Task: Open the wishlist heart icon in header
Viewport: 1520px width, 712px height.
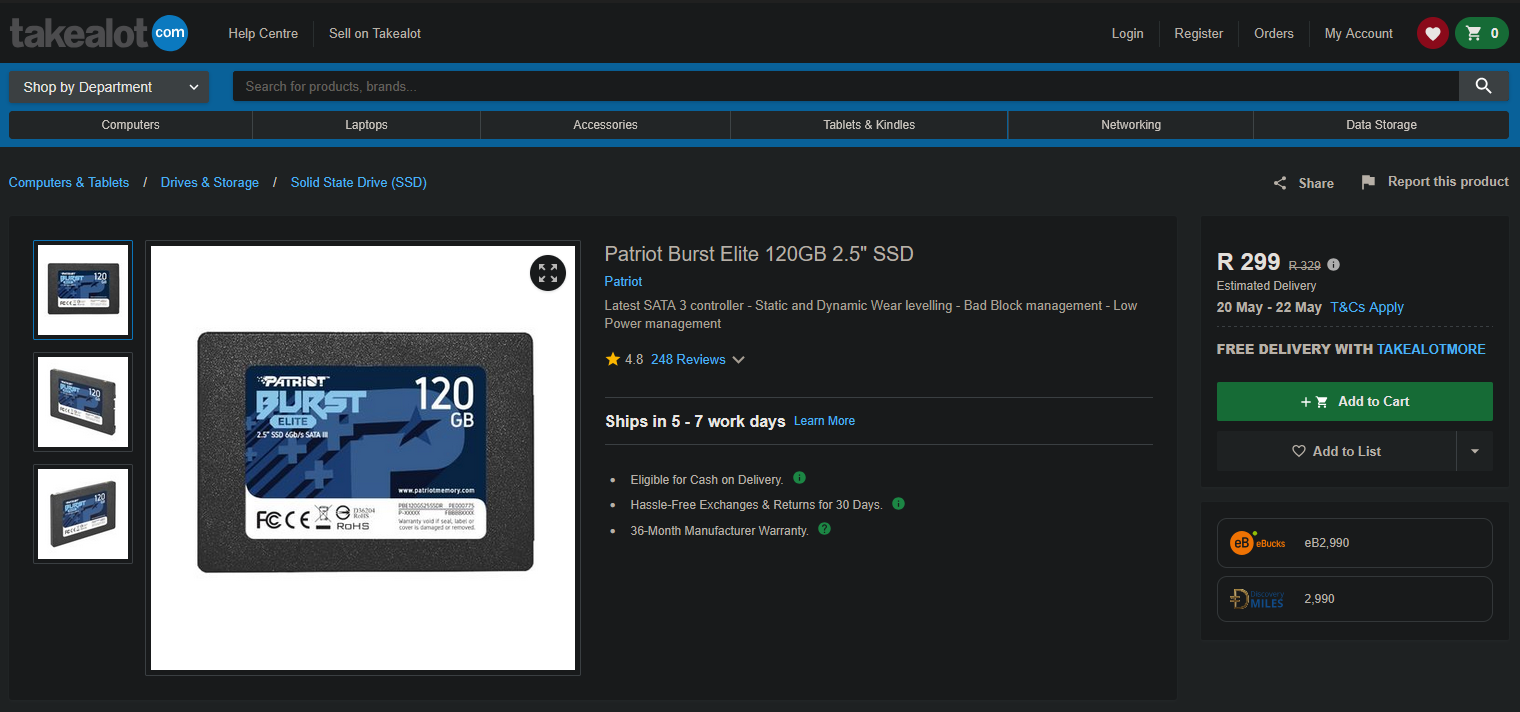Action: pos(1433,33)
